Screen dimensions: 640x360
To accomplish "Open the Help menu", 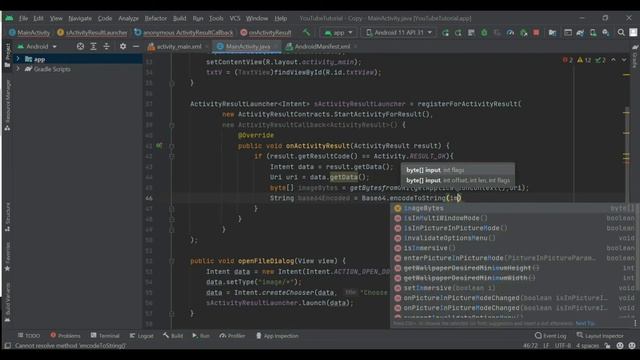I will pos(281,18).
